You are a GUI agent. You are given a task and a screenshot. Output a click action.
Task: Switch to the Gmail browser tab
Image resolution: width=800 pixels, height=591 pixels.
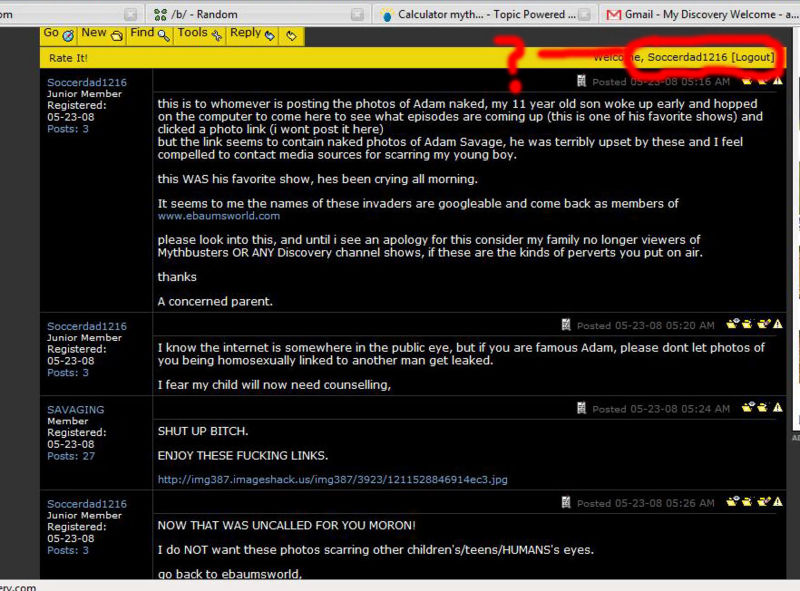(x=700, y=14)
